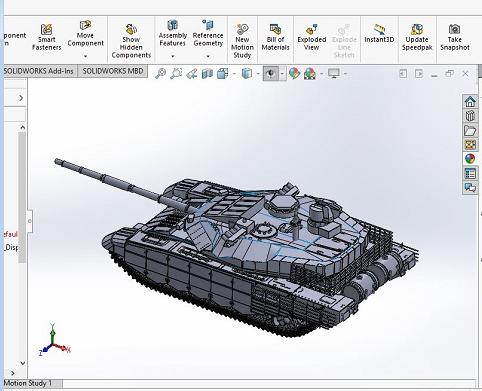The image size is (482, 391).
Task: Select the Move Component tool
Action: [85, 33]
